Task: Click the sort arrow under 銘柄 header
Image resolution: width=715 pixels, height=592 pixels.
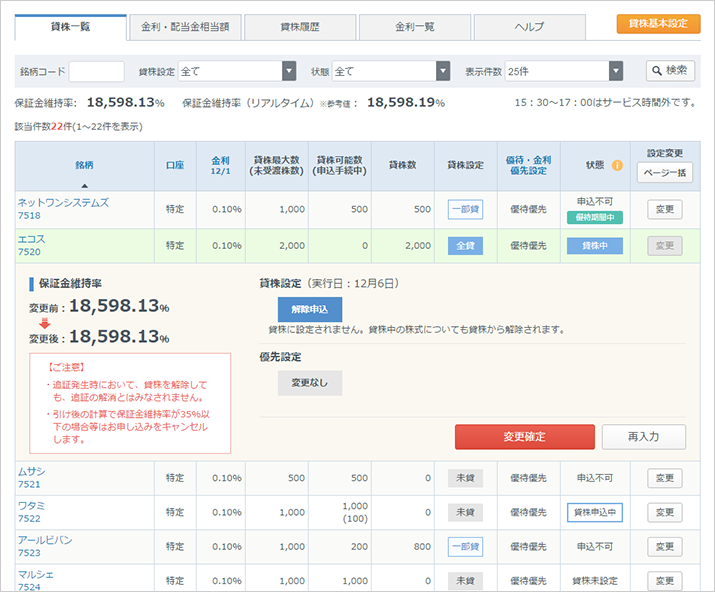Action: coord(84,185)
